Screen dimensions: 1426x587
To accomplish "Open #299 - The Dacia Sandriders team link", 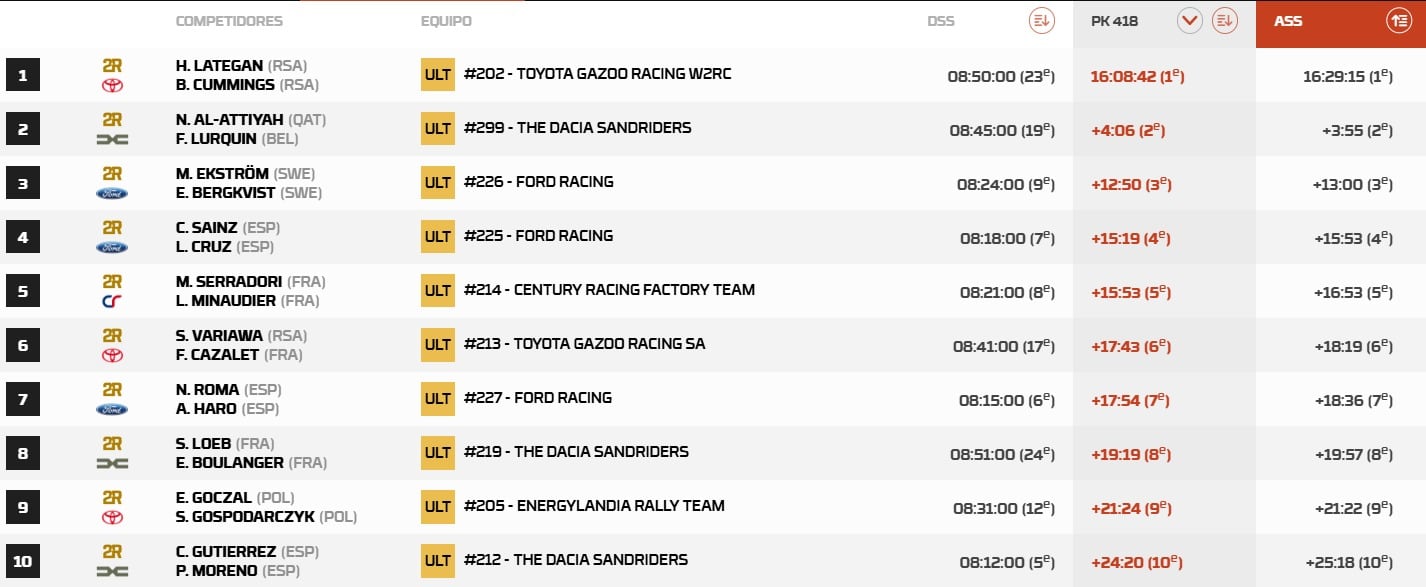I will tap(577, 128).
